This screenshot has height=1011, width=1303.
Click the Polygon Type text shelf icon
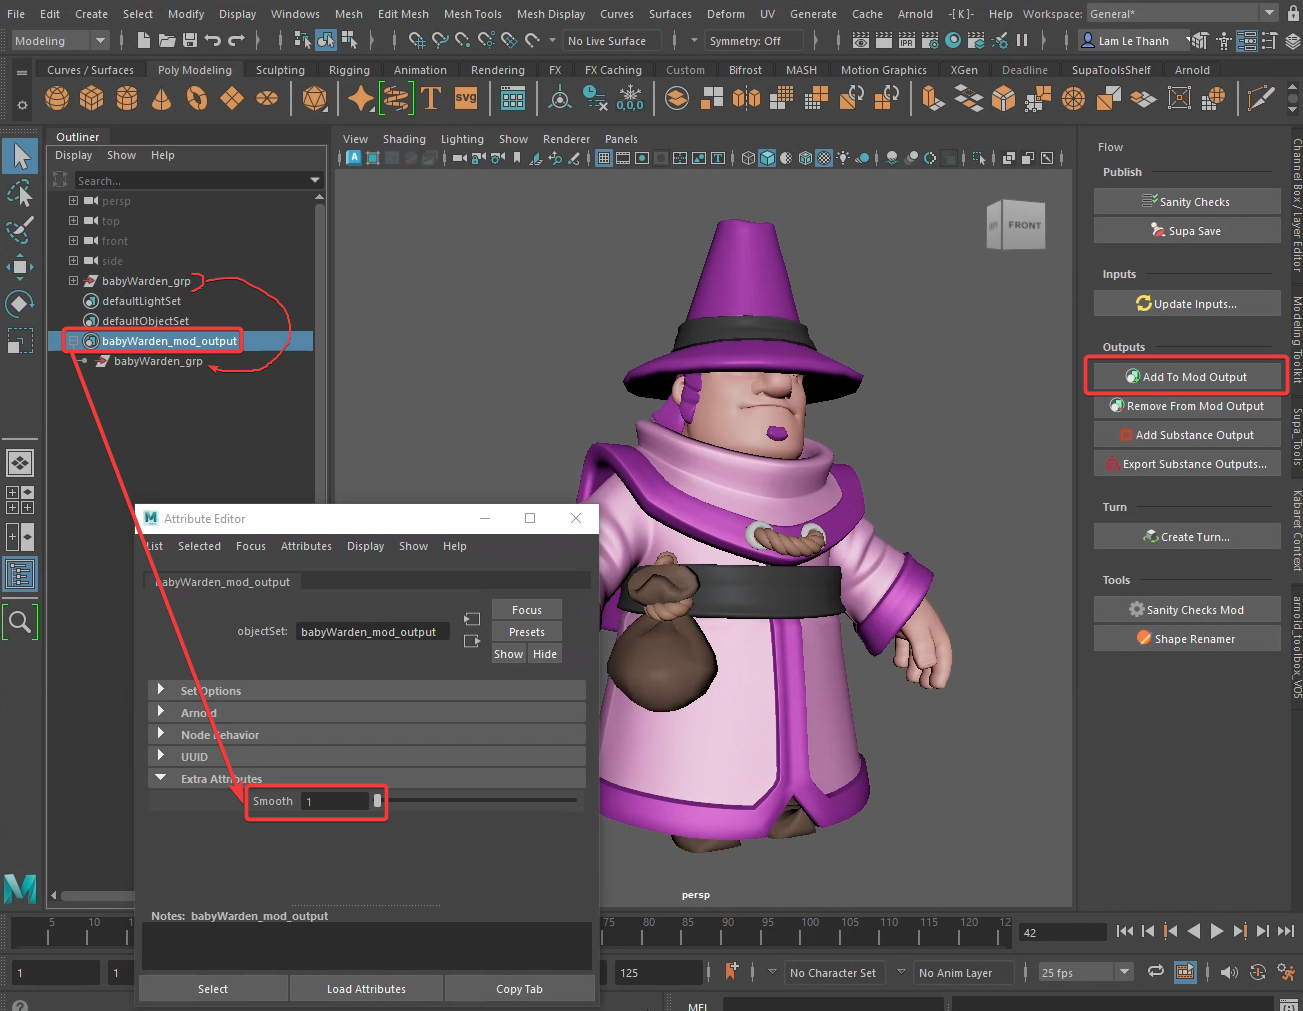(431, 98)
